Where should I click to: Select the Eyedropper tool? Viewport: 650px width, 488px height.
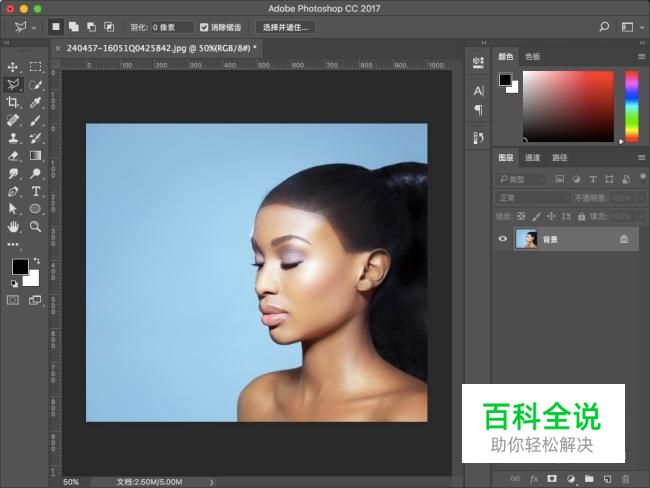pos(35,102)
